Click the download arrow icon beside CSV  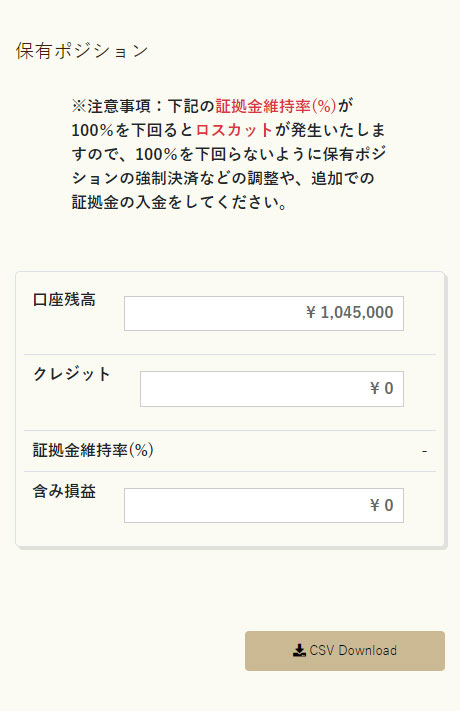click(x=299, y=651)
